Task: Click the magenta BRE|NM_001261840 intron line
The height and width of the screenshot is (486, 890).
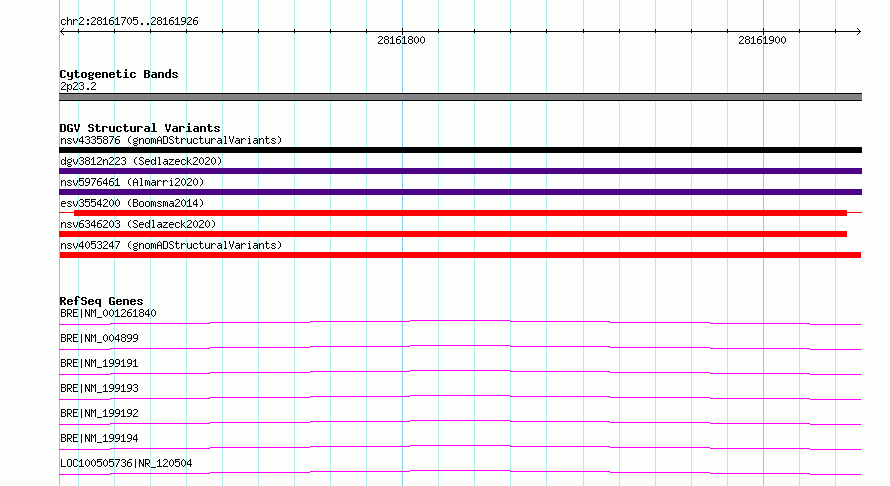Action: click(460, 322)
